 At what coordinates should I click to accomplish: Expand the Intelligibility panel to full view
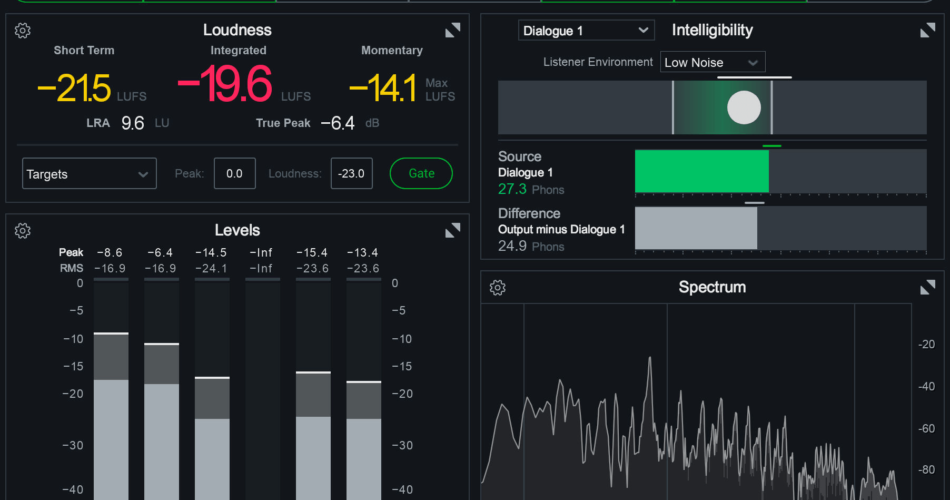point(928,30)
